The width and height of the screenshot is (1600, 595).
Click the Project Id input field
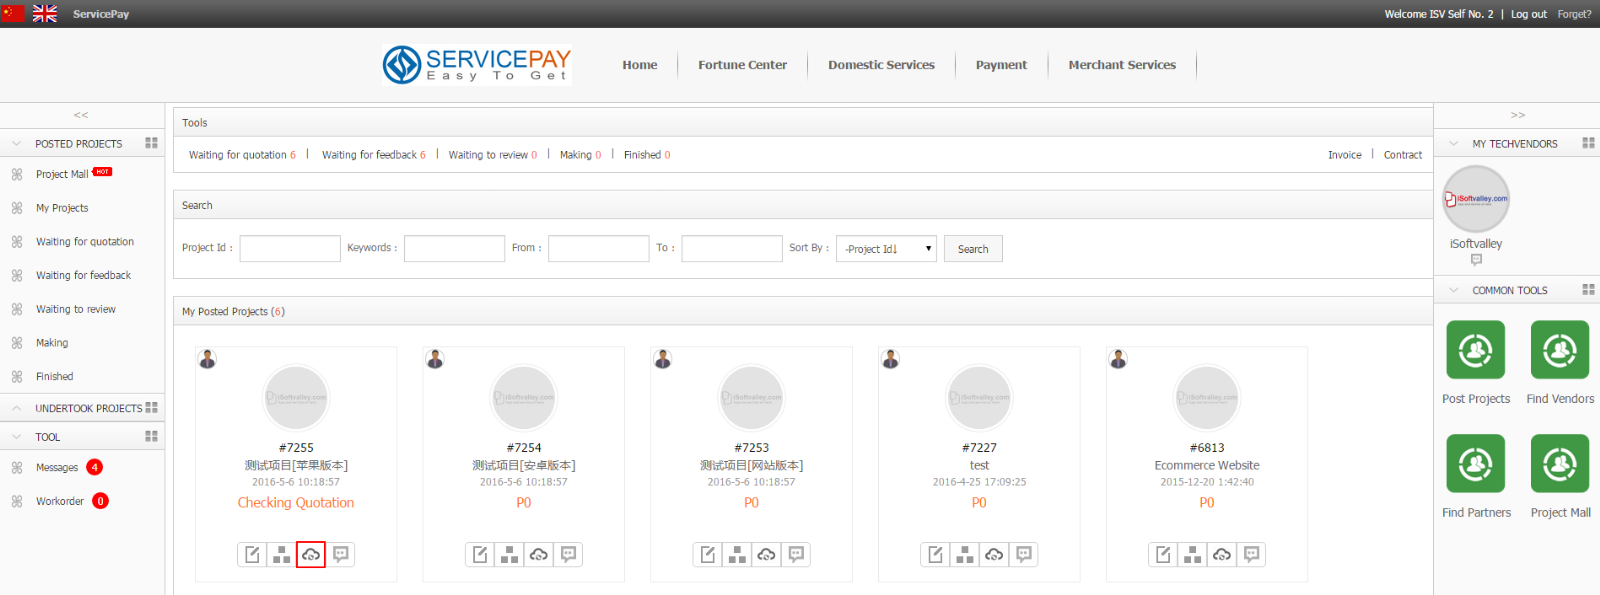tap(290, 249)
